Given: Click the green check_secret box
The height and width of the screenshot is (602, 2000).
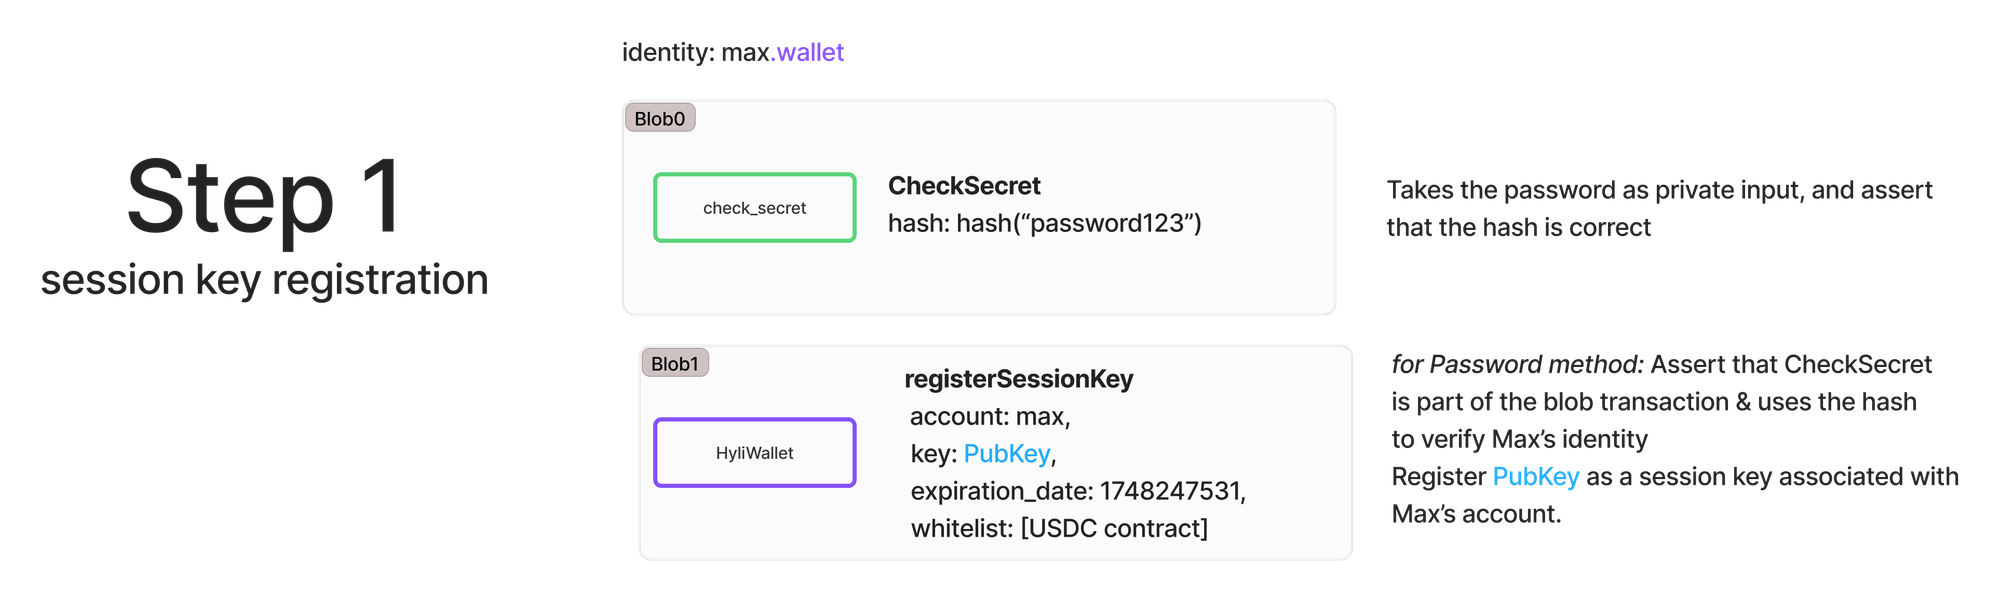Looking at the screenshot, I should [755, 207].
